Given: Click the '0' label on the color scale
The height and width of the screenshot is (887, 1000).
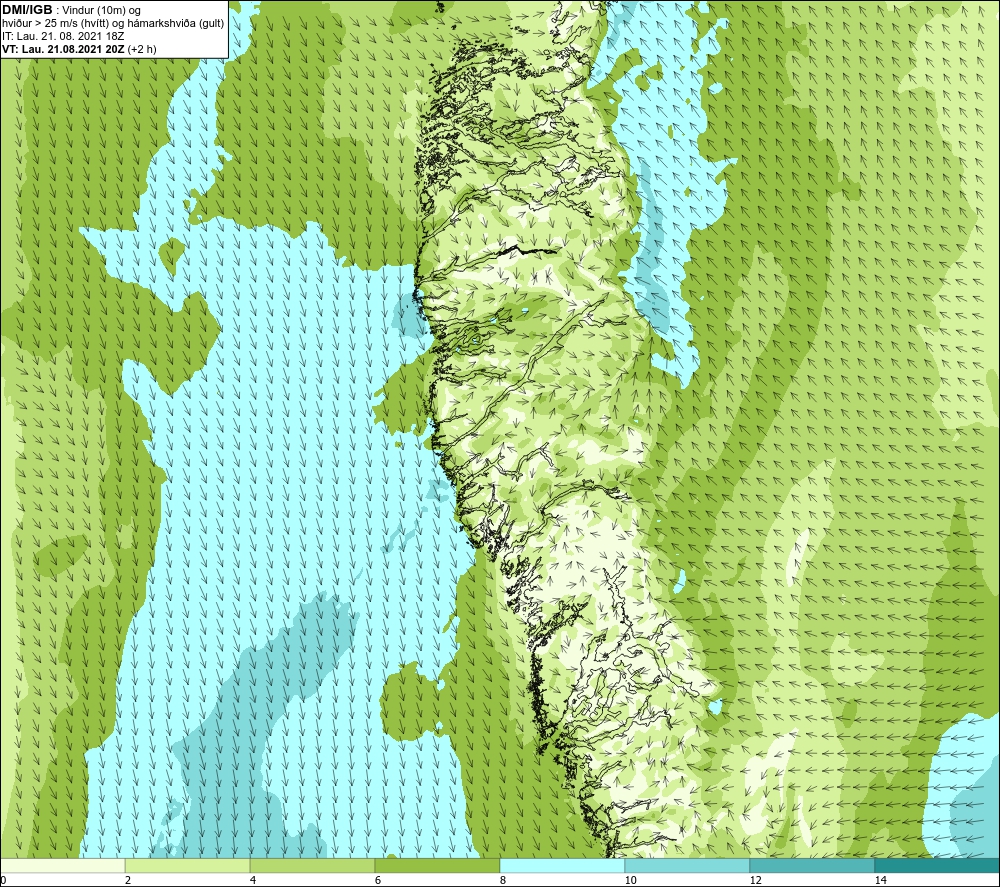Looking at the screenshot, I should point(3,880).
